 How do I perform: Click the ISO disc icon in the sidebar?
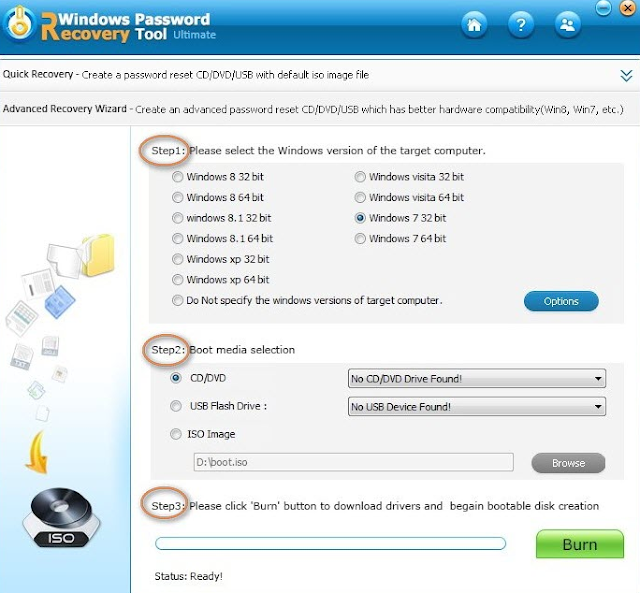[62, 517]
